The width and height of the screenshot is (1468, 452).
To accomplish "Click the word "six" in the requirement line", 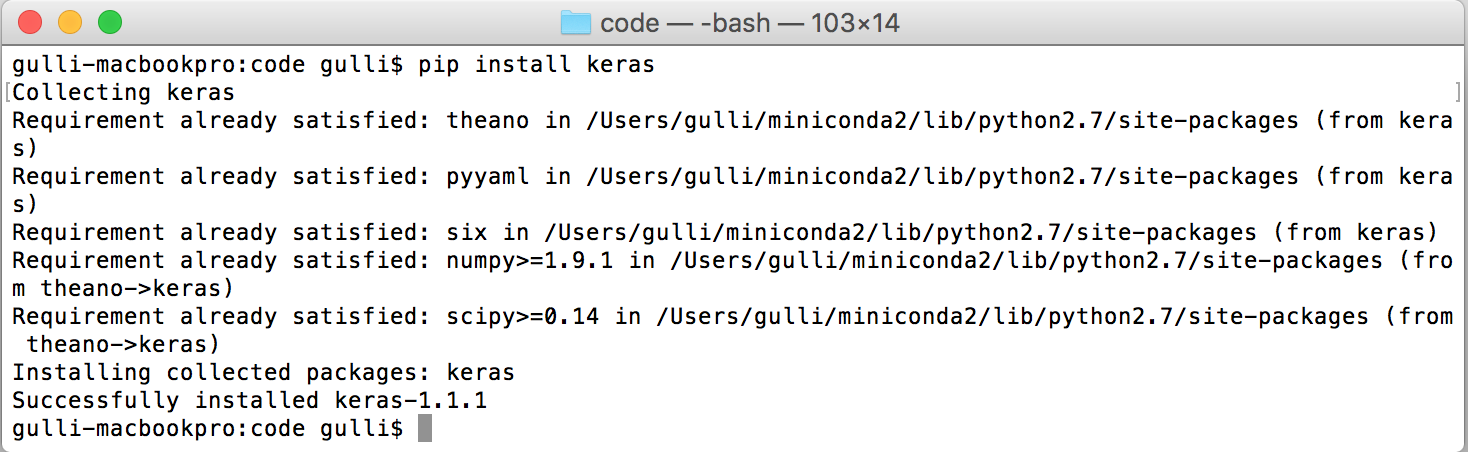I will [x=467, y=234].
